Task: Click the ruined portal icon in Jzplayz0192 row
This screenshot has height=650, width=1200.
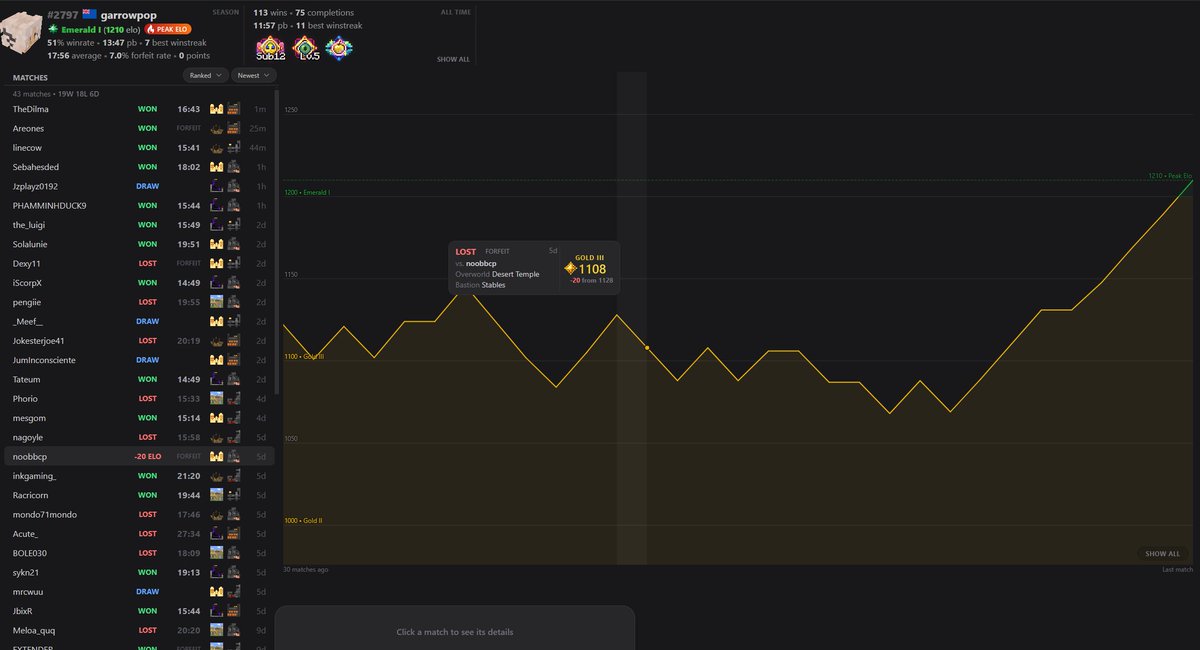Action: click(216, 186)
